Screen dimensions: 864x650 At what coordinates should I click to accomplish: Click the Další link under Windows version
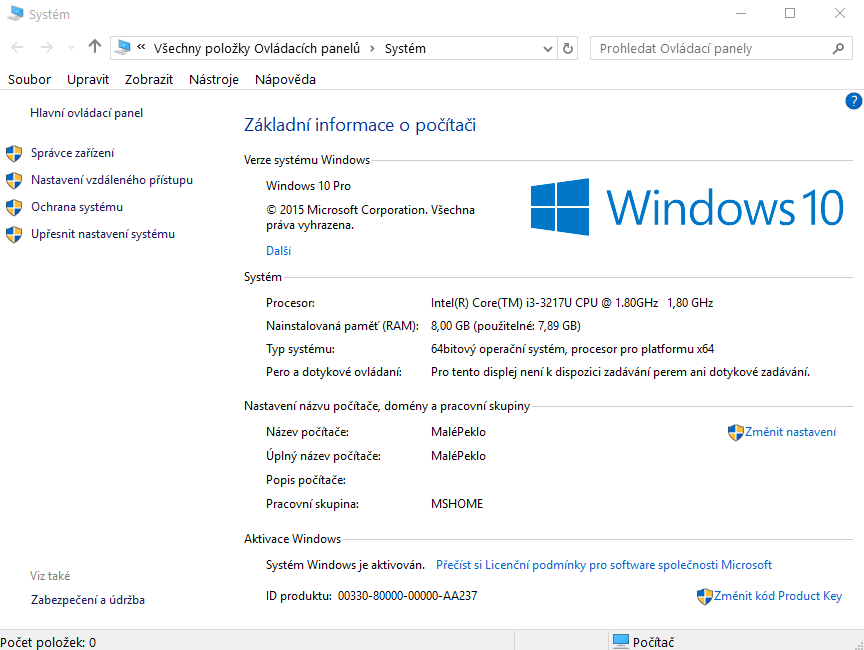278,251
